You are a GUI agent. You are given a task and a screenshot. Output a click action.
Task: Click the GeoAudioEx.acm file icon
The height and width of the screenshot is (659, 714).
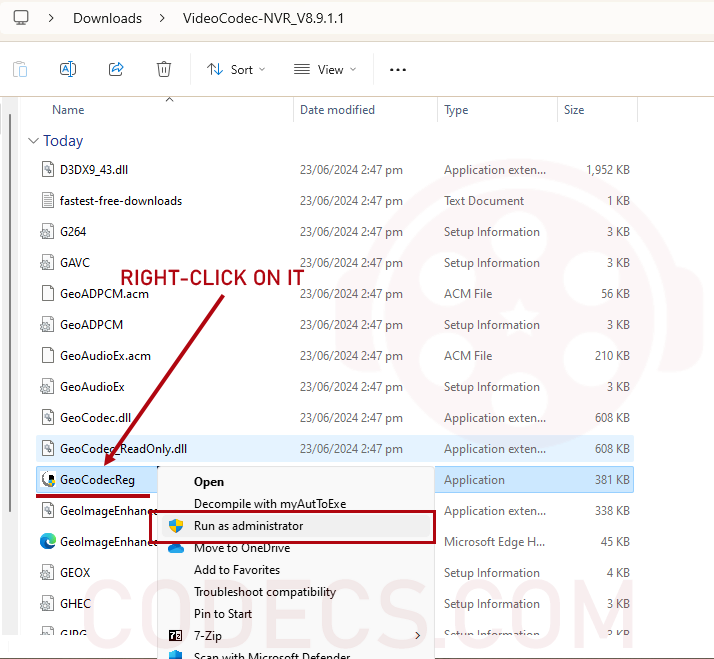[47, 355]
